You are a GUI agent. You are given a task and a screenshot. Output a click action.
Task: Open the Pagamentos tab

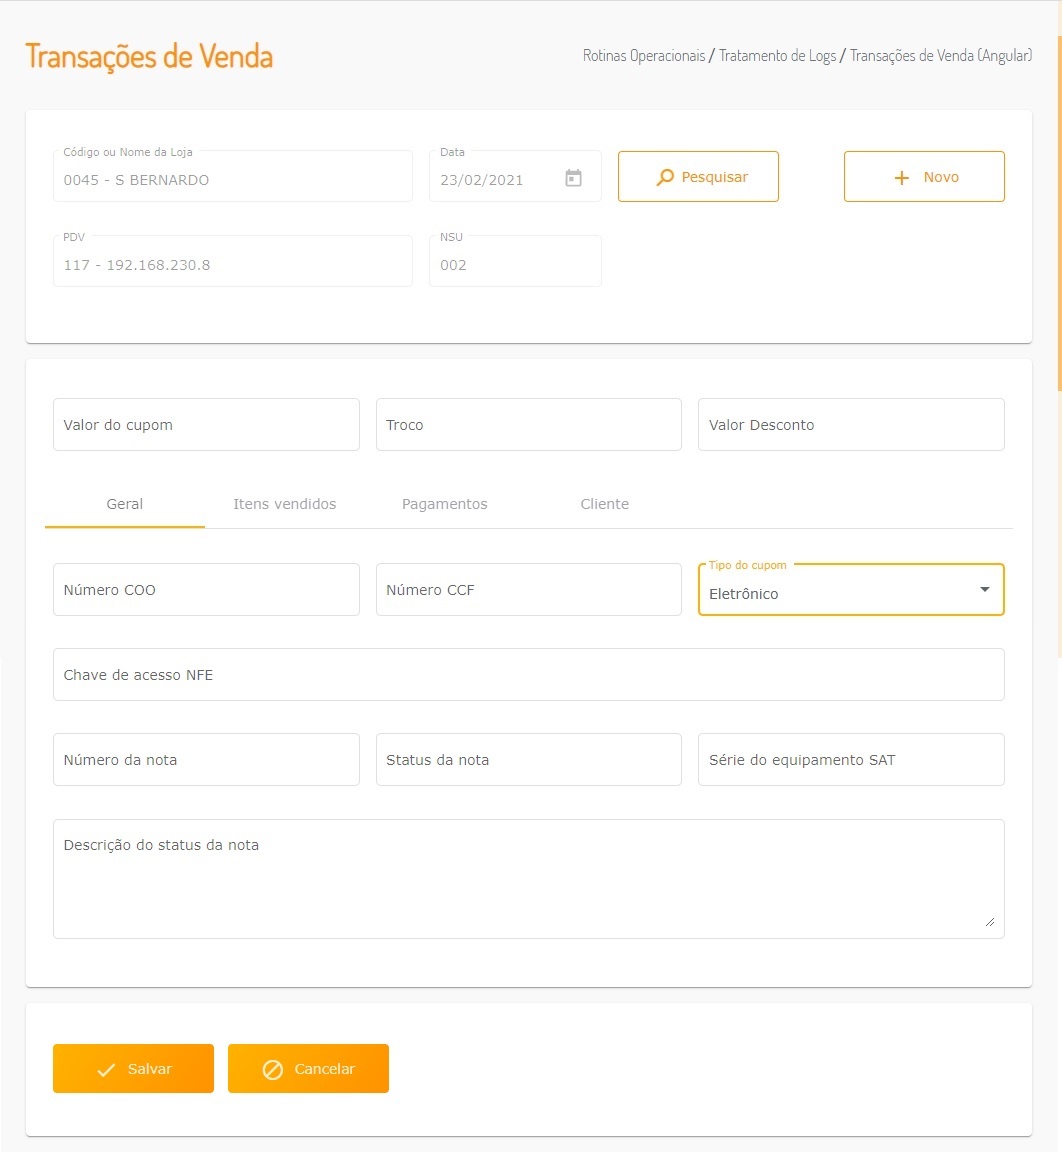point(445,504)
